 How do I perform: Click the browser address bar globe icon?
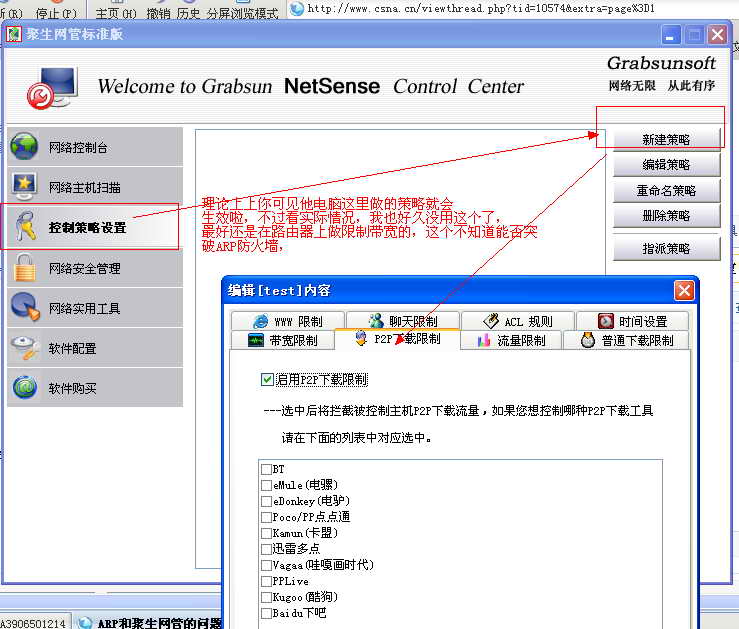[296, 8]
